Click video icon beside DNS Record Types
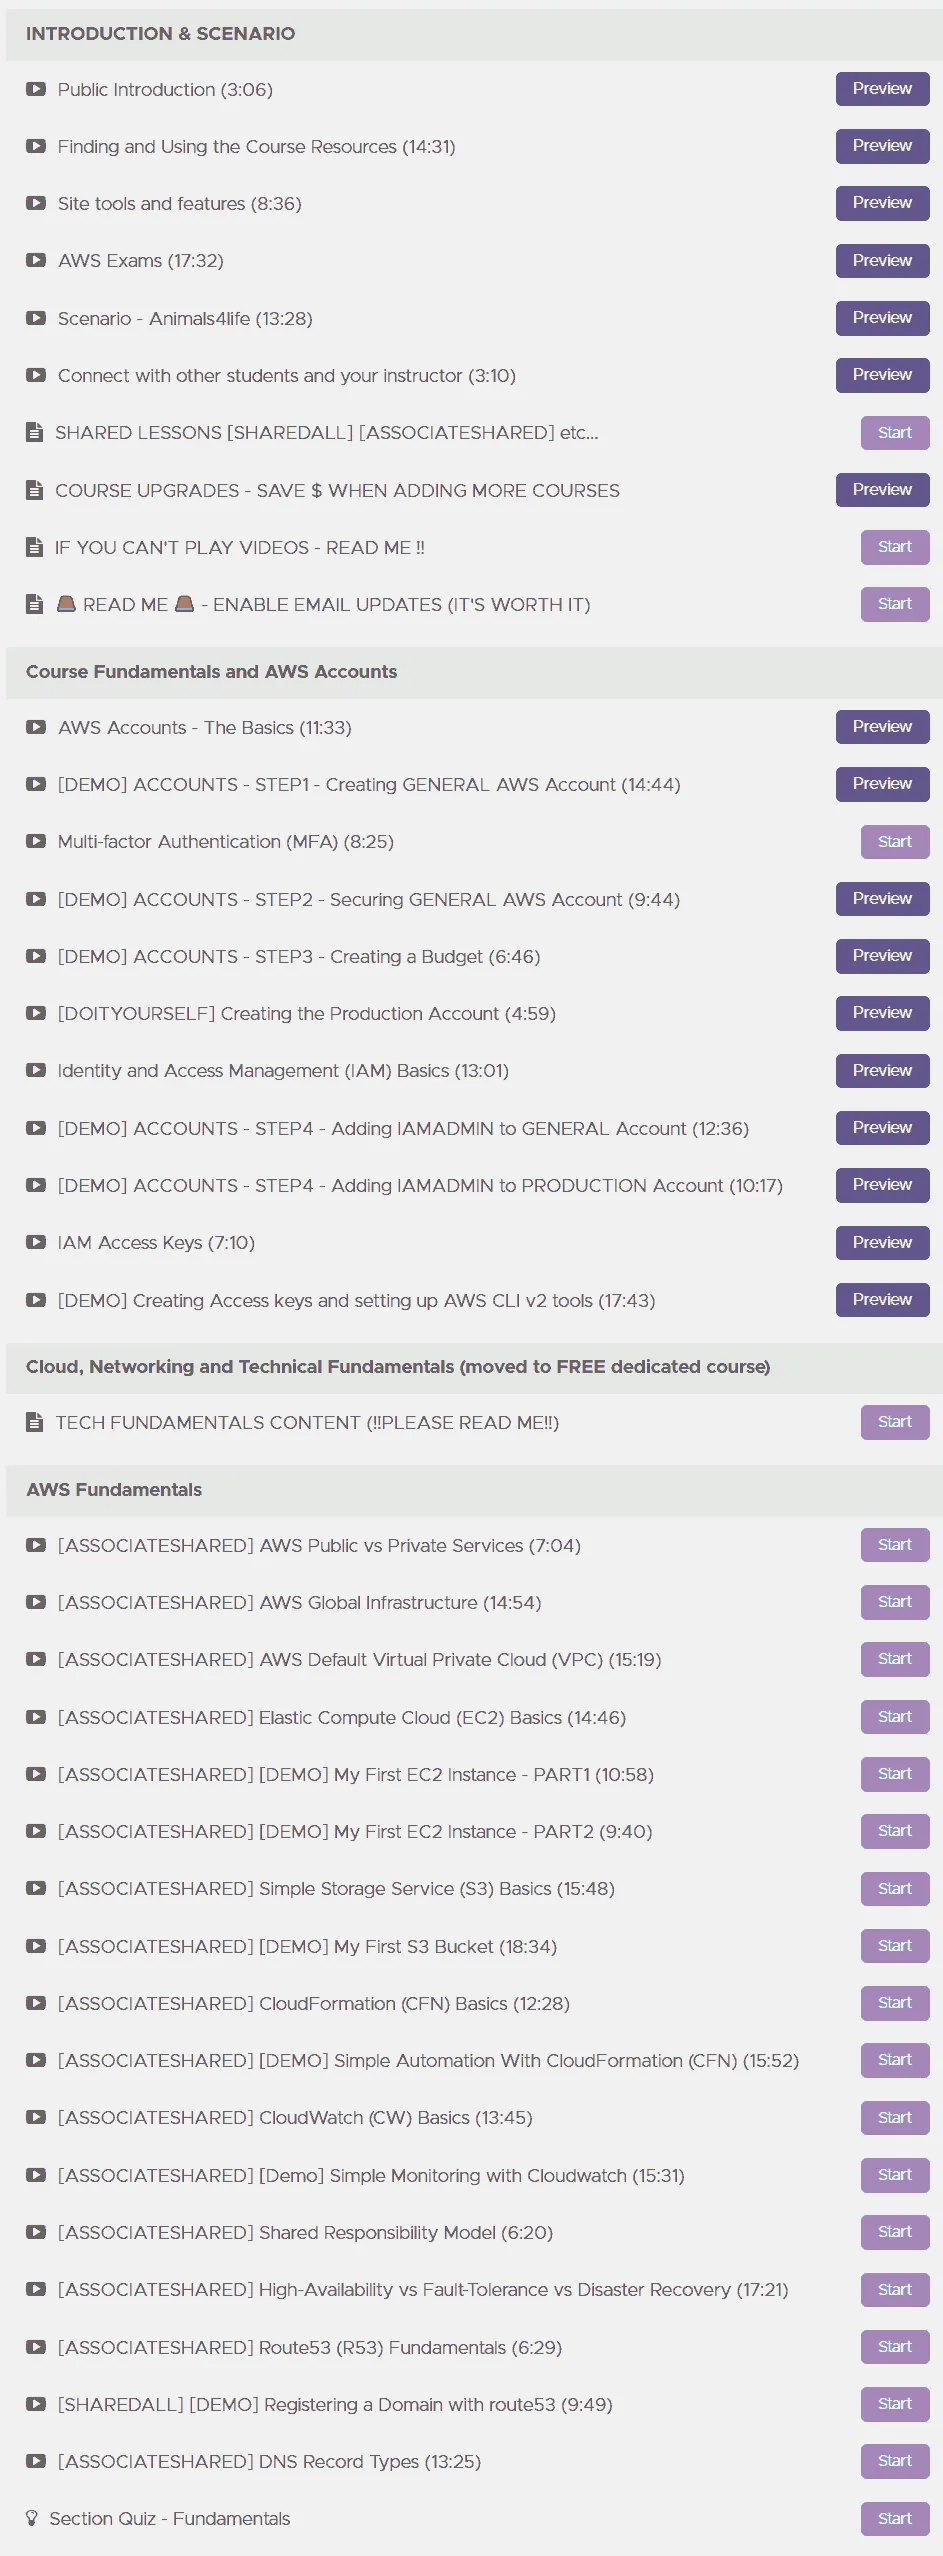This screenshot has height=2556, width=943. point(36,2461)
